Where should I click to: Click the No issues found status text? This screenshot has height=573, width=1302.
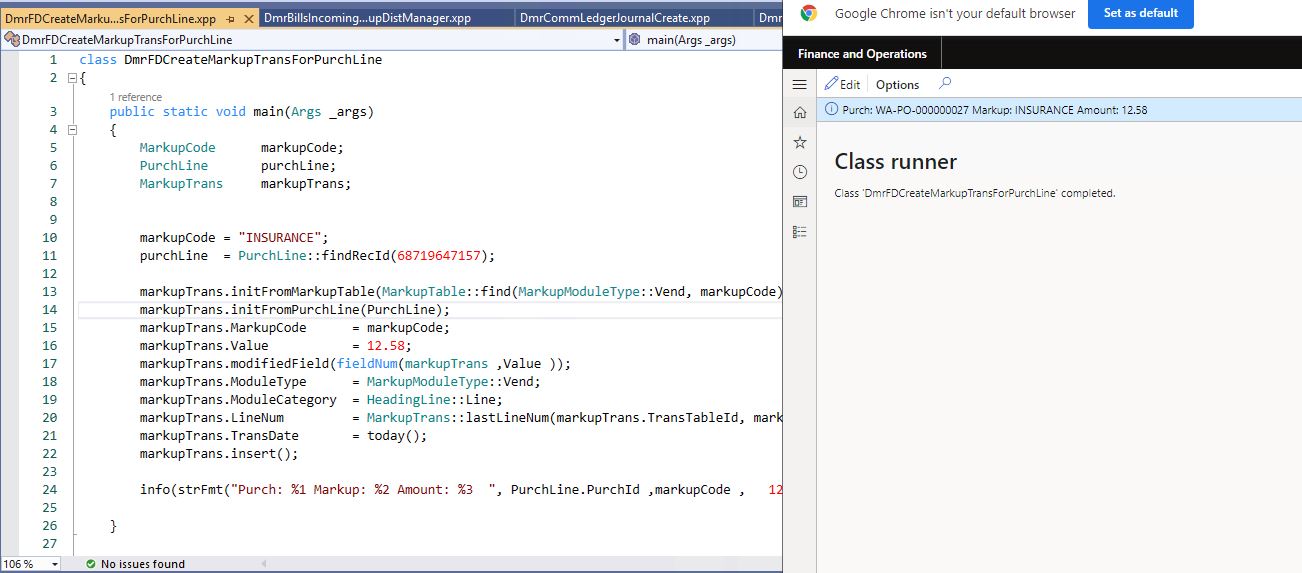tap(143, 564)
